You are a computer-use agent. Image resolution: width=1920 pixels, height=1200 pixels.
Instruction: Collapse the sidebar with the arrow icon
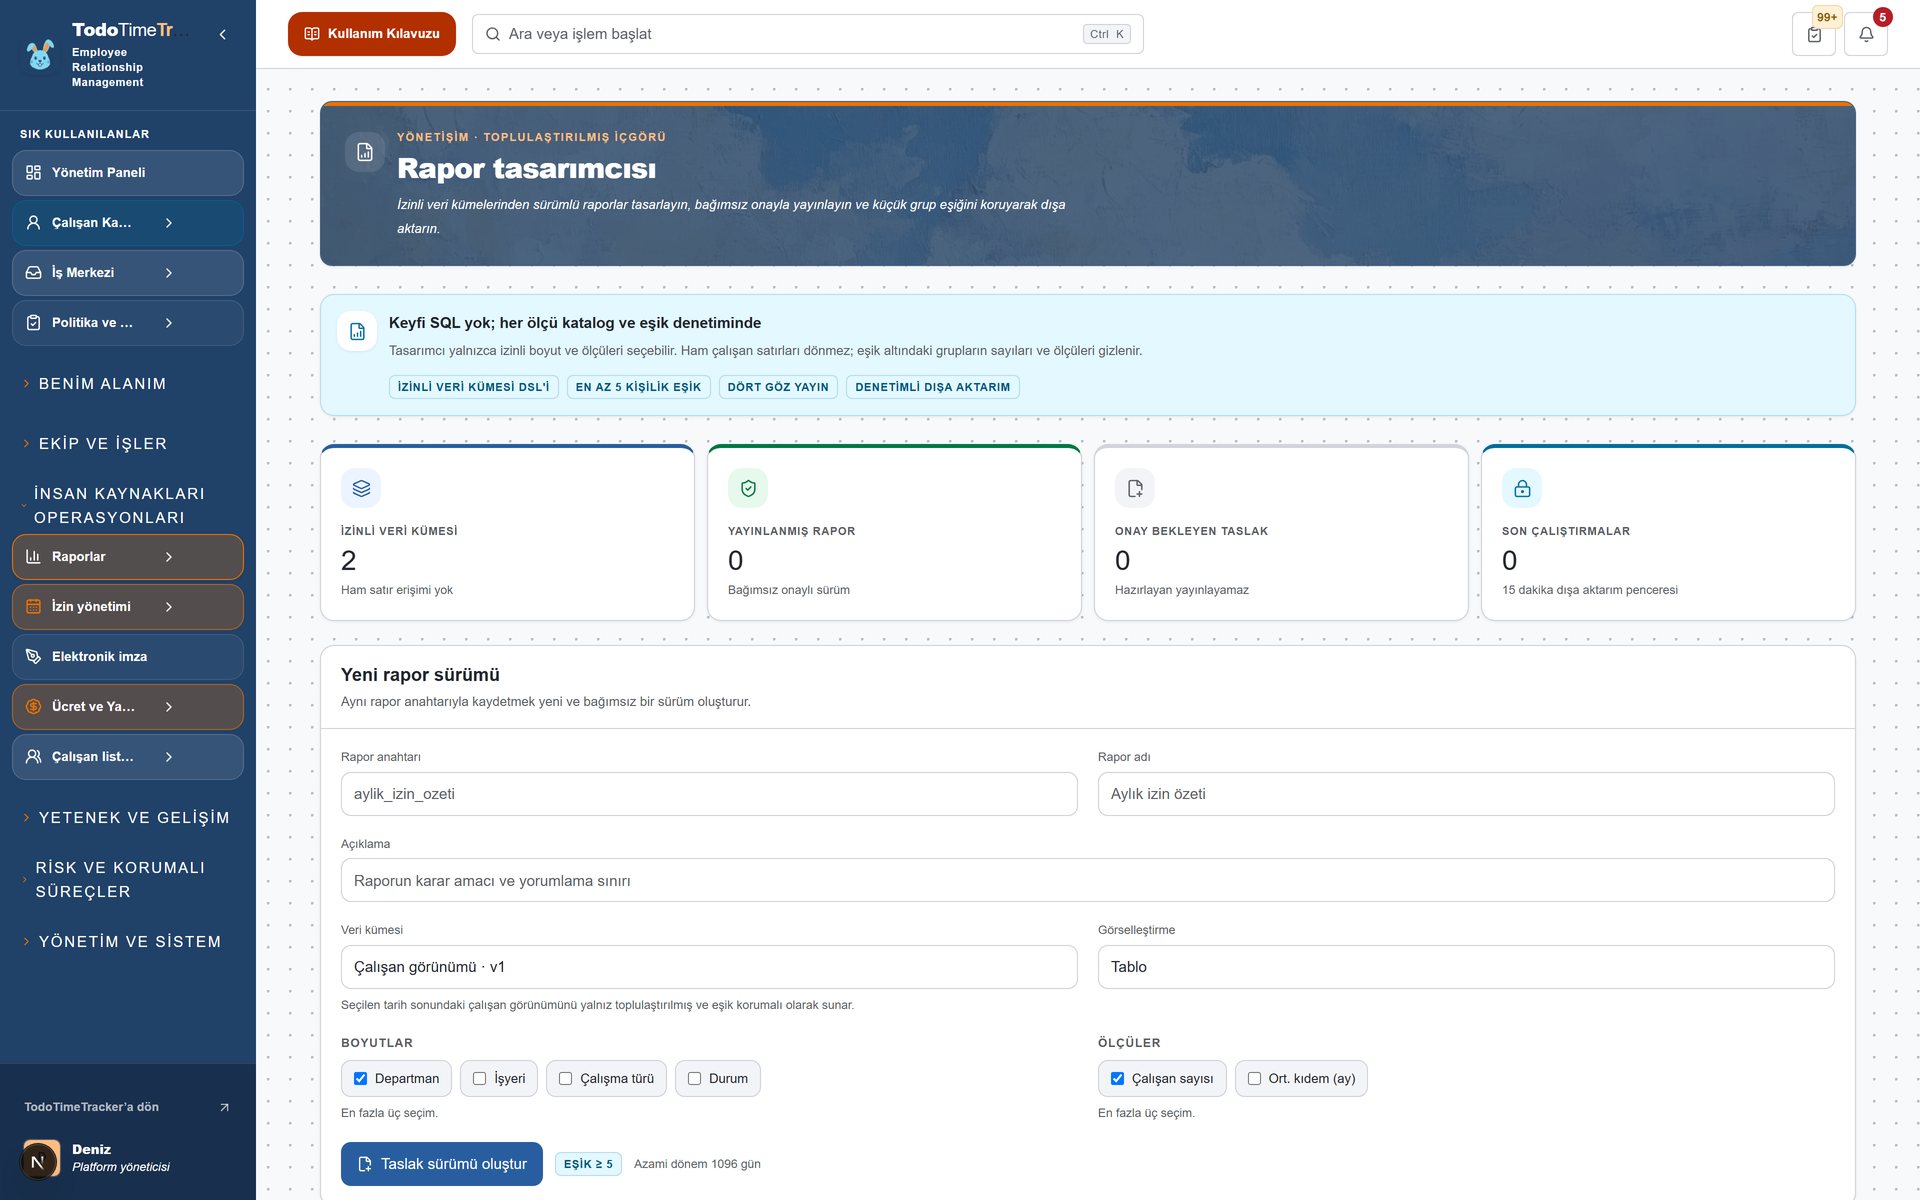click(222, 34)
